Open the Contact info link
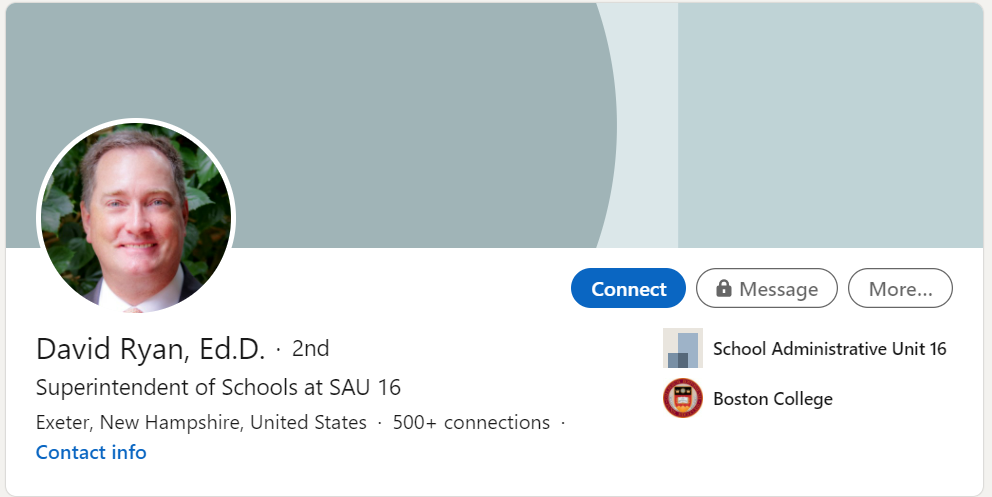 [x=91, y=452]
